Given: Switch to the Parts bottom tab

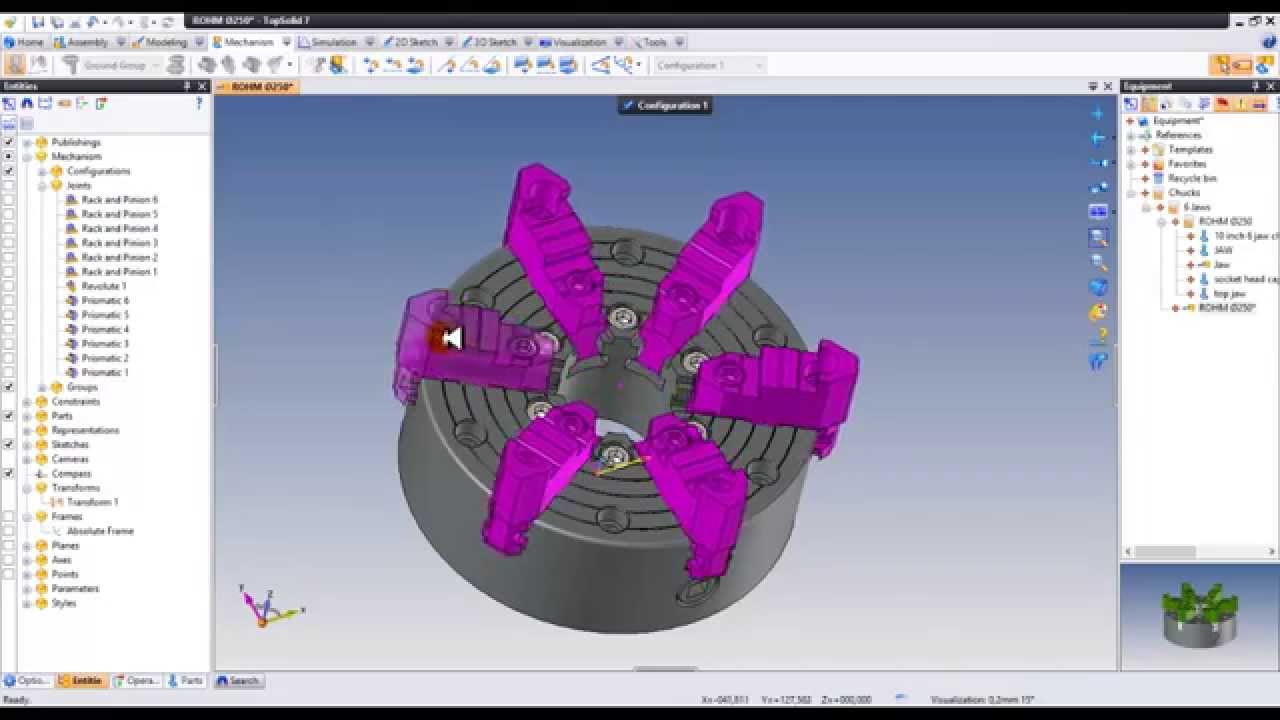Looking at the screenshot, I should point(186,681).
